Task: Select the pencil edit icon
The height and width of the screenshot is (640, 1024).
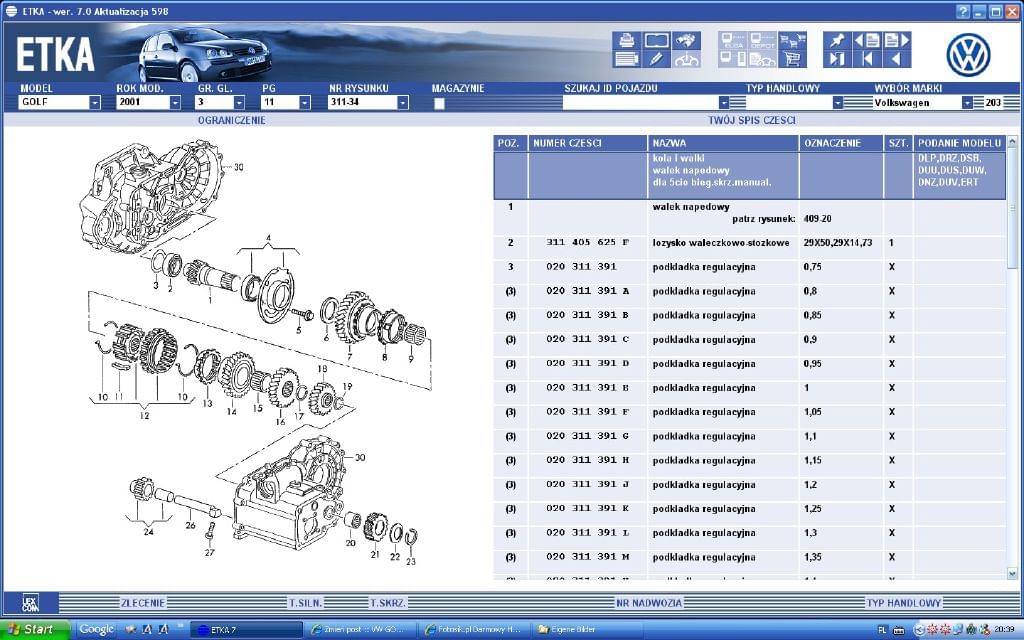Action: point(656,59)
